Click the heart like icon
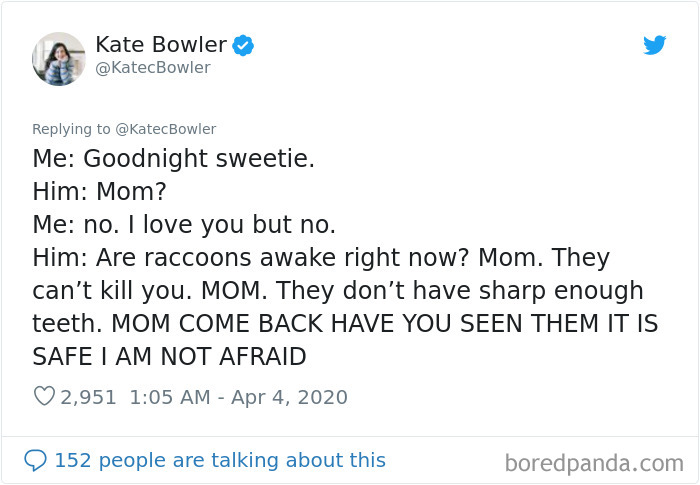Viewport: 700px width, 485px height. point(44,397)
